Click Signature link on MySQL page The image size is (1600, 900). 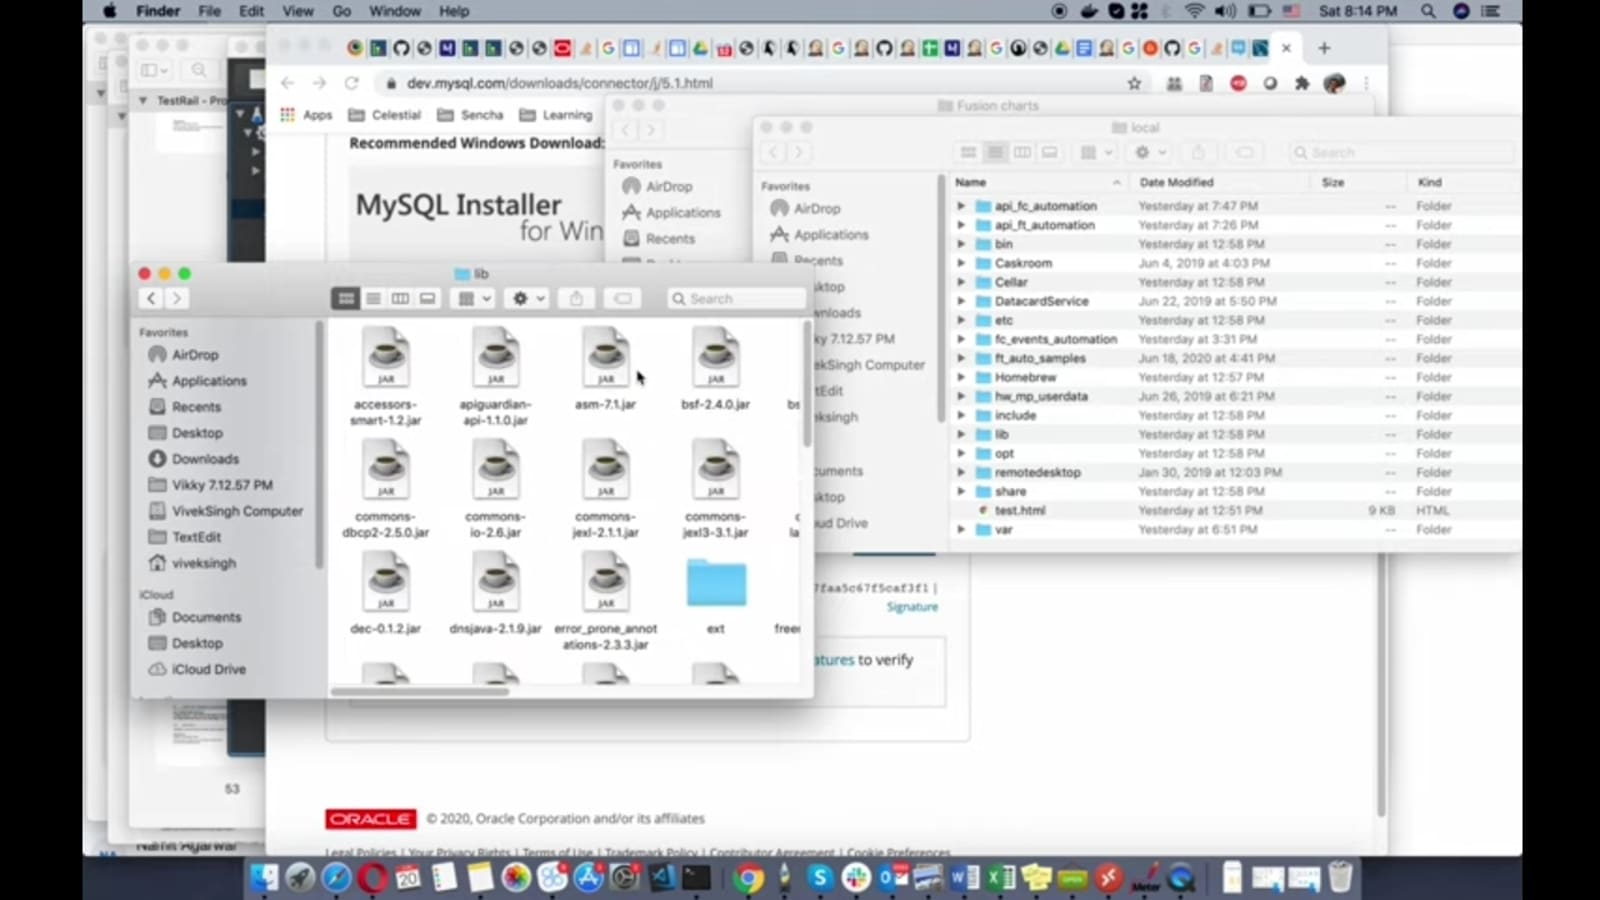click(x=912, y=607)
